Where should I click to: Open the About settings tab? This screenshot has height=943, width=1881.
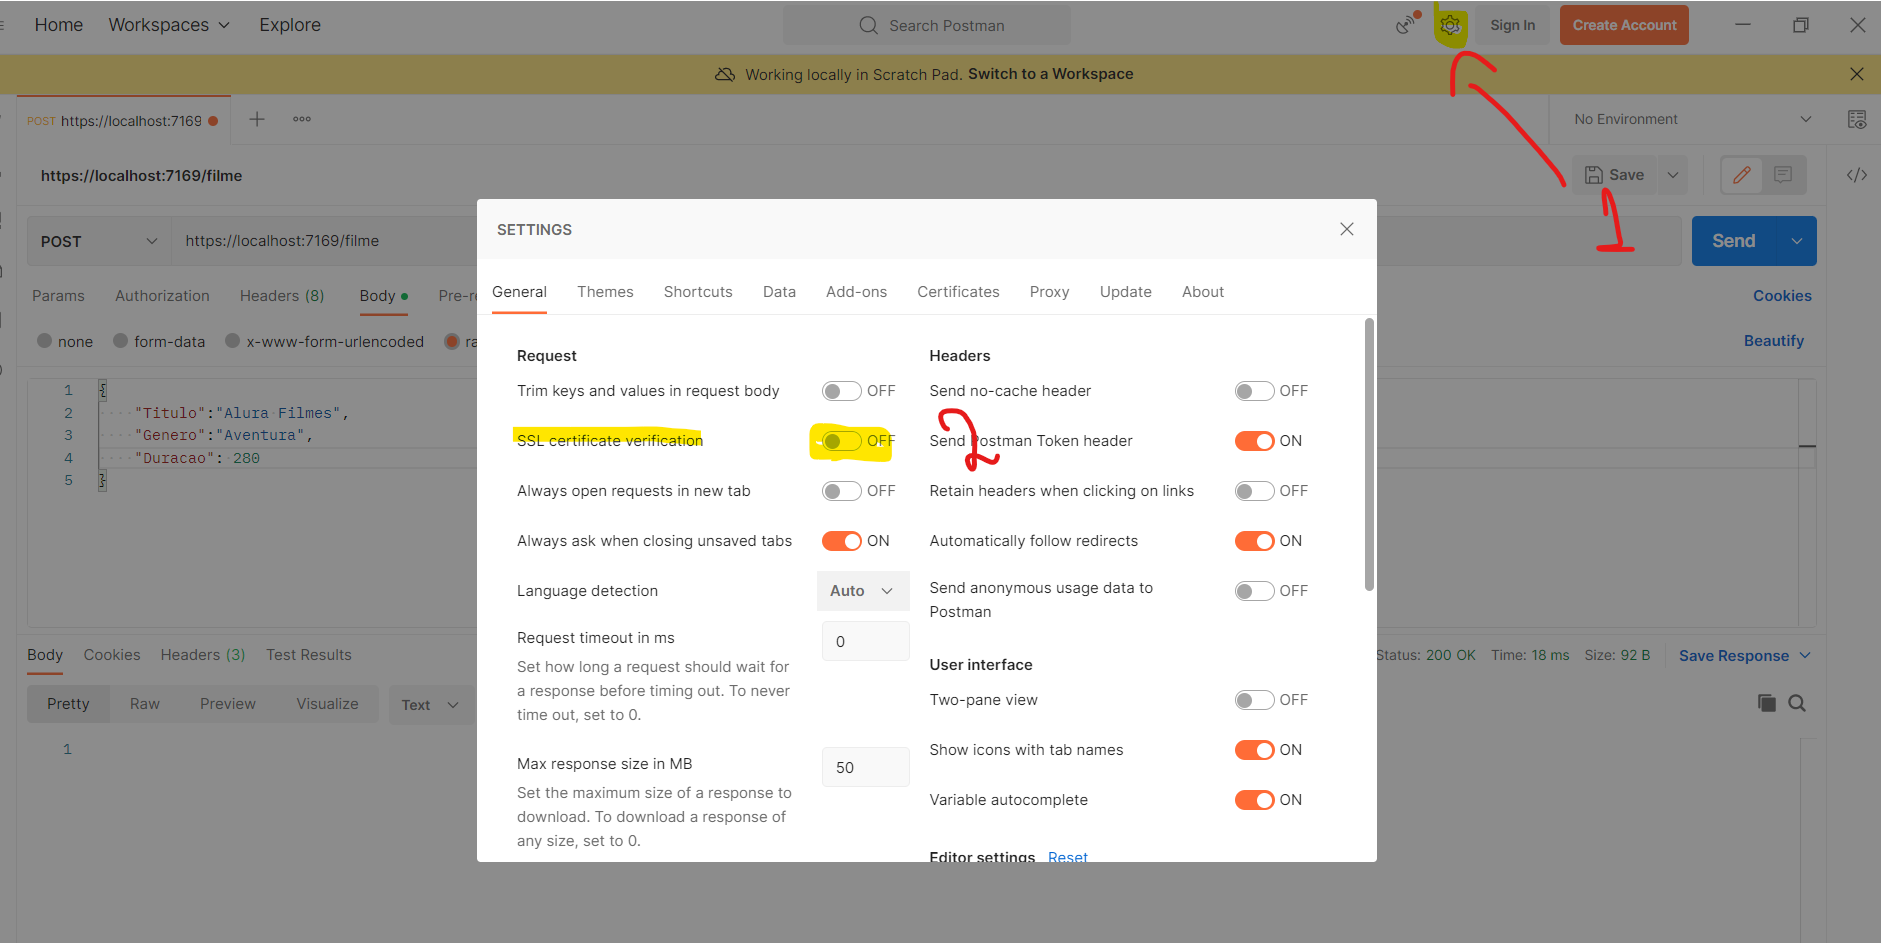pyautogui.click(x=1202, y=292)
